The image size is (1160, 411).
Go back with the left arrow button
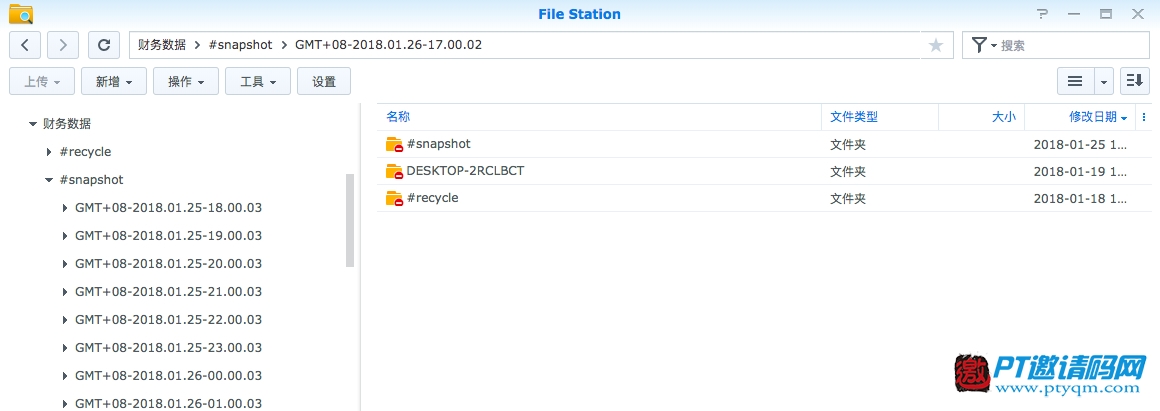click(x=25, y=45)
